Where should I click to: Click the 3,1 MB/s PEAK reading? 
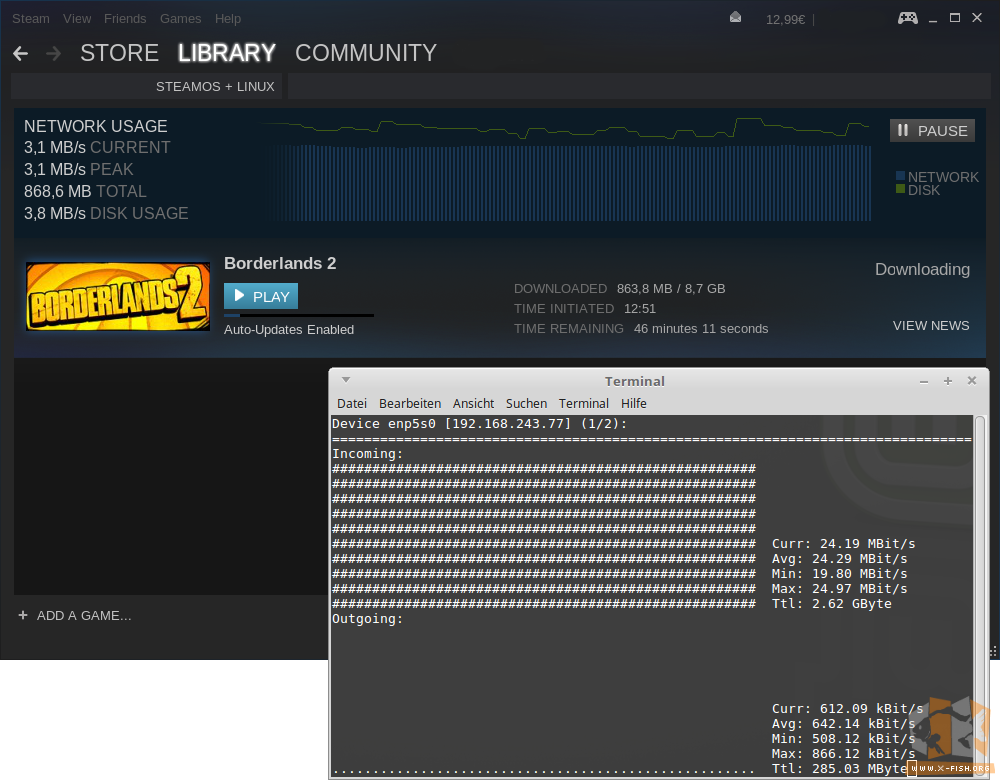tap(78, 170)
